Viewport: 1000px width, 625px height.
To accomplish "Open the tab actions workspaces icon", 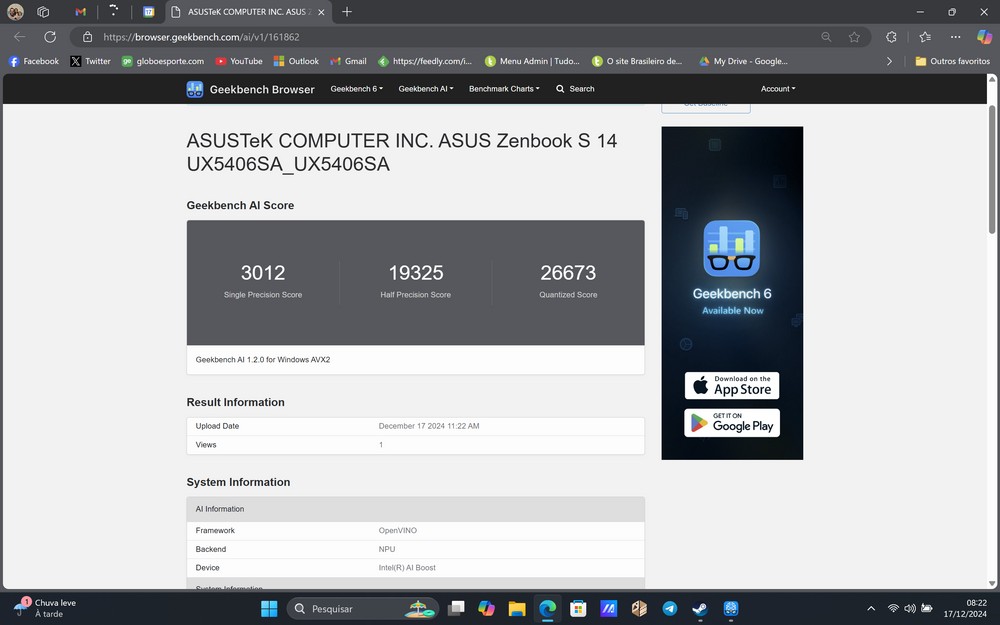I will pyautogui.click(x=43, y=11).
